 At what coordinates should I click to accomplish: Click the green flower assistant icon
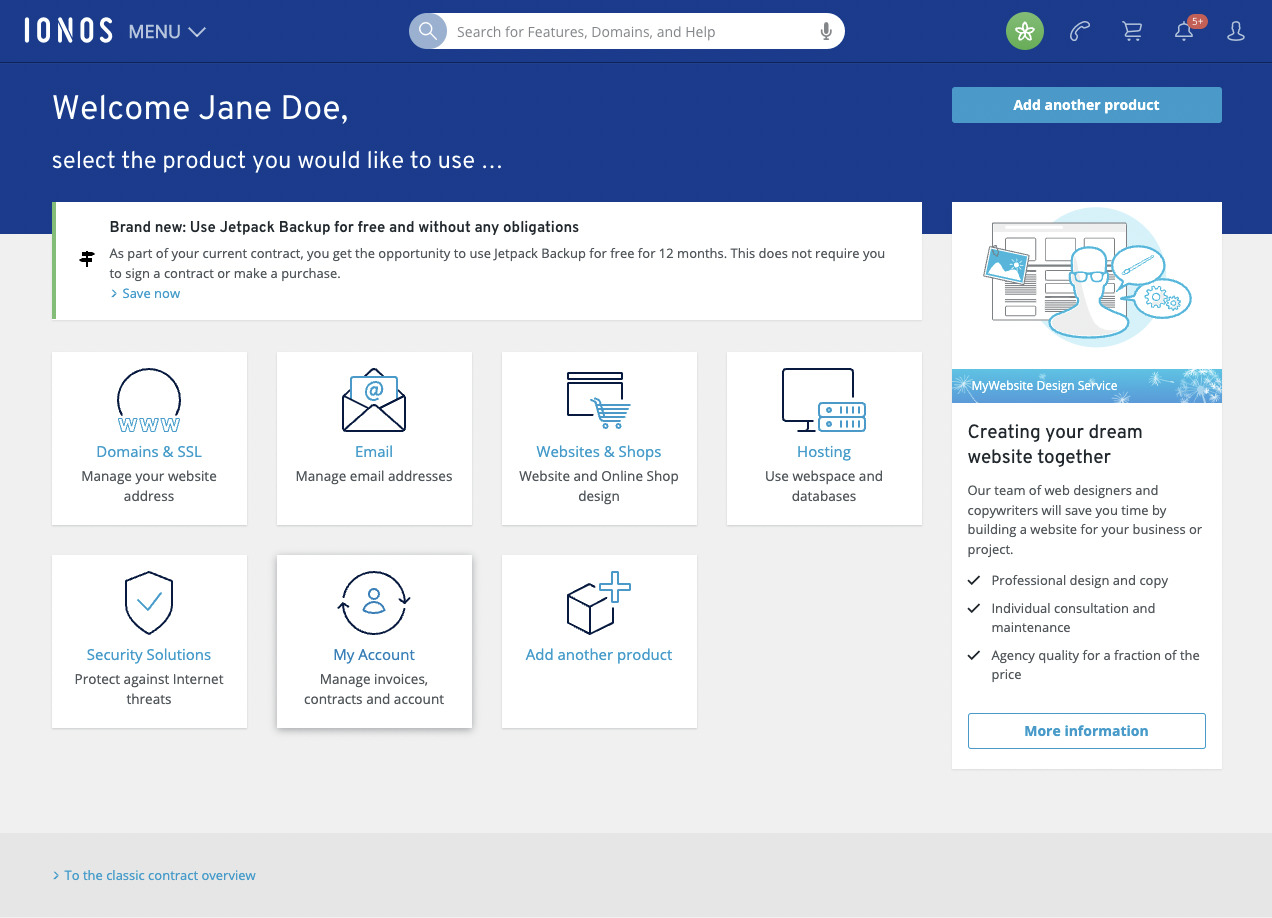[x=1024, y=31]
